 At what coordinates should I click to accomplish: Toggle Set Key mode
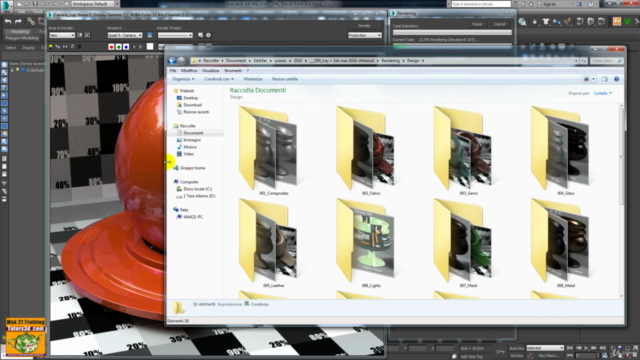(516, 356)
